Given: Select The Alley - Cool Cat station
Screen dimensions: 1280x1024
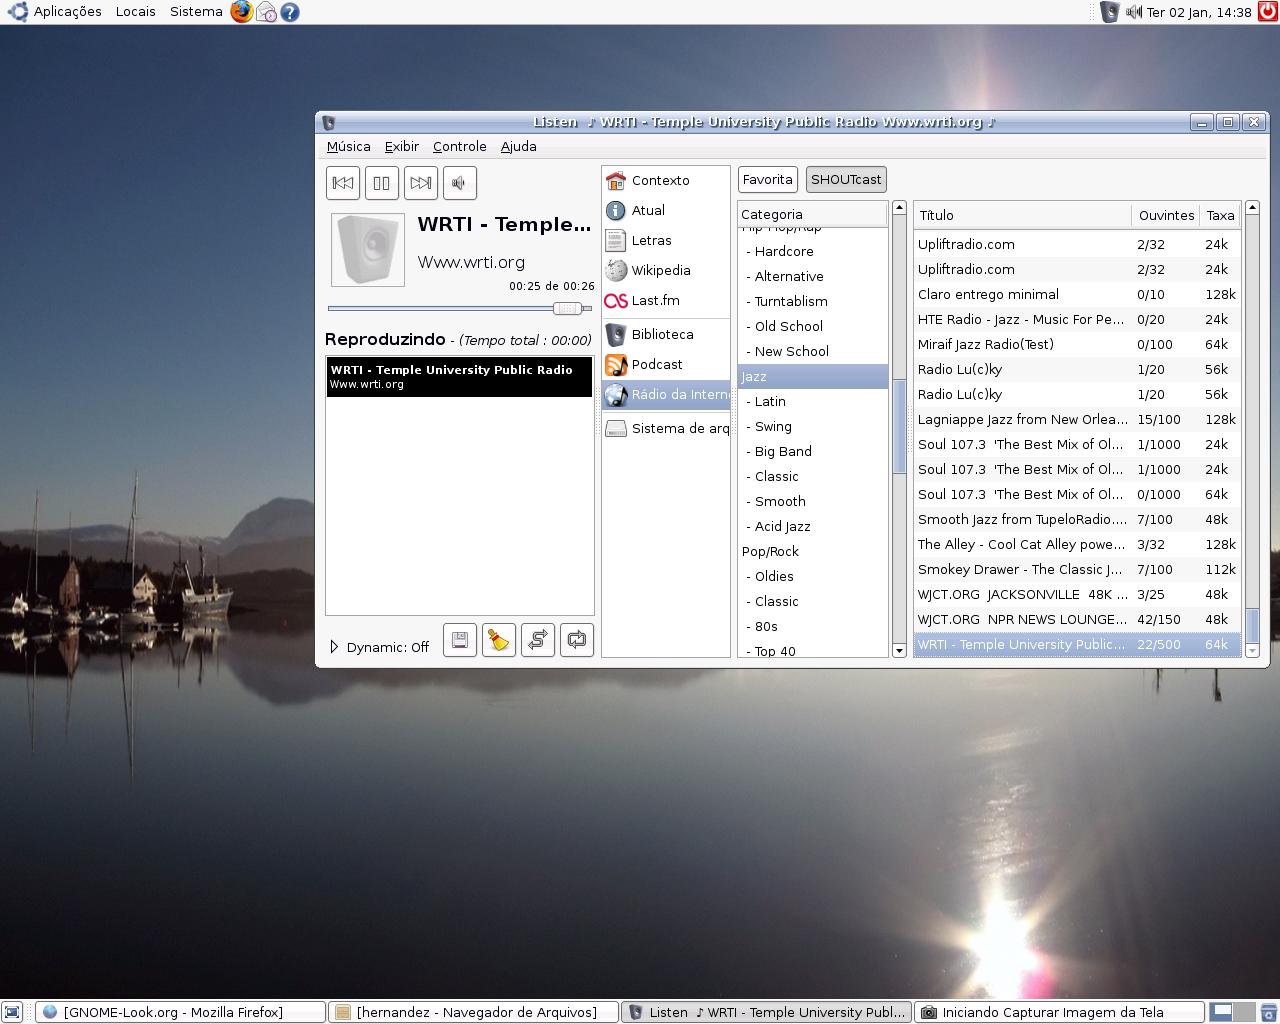Looking at the screenshot, I should pos(1077,544).
